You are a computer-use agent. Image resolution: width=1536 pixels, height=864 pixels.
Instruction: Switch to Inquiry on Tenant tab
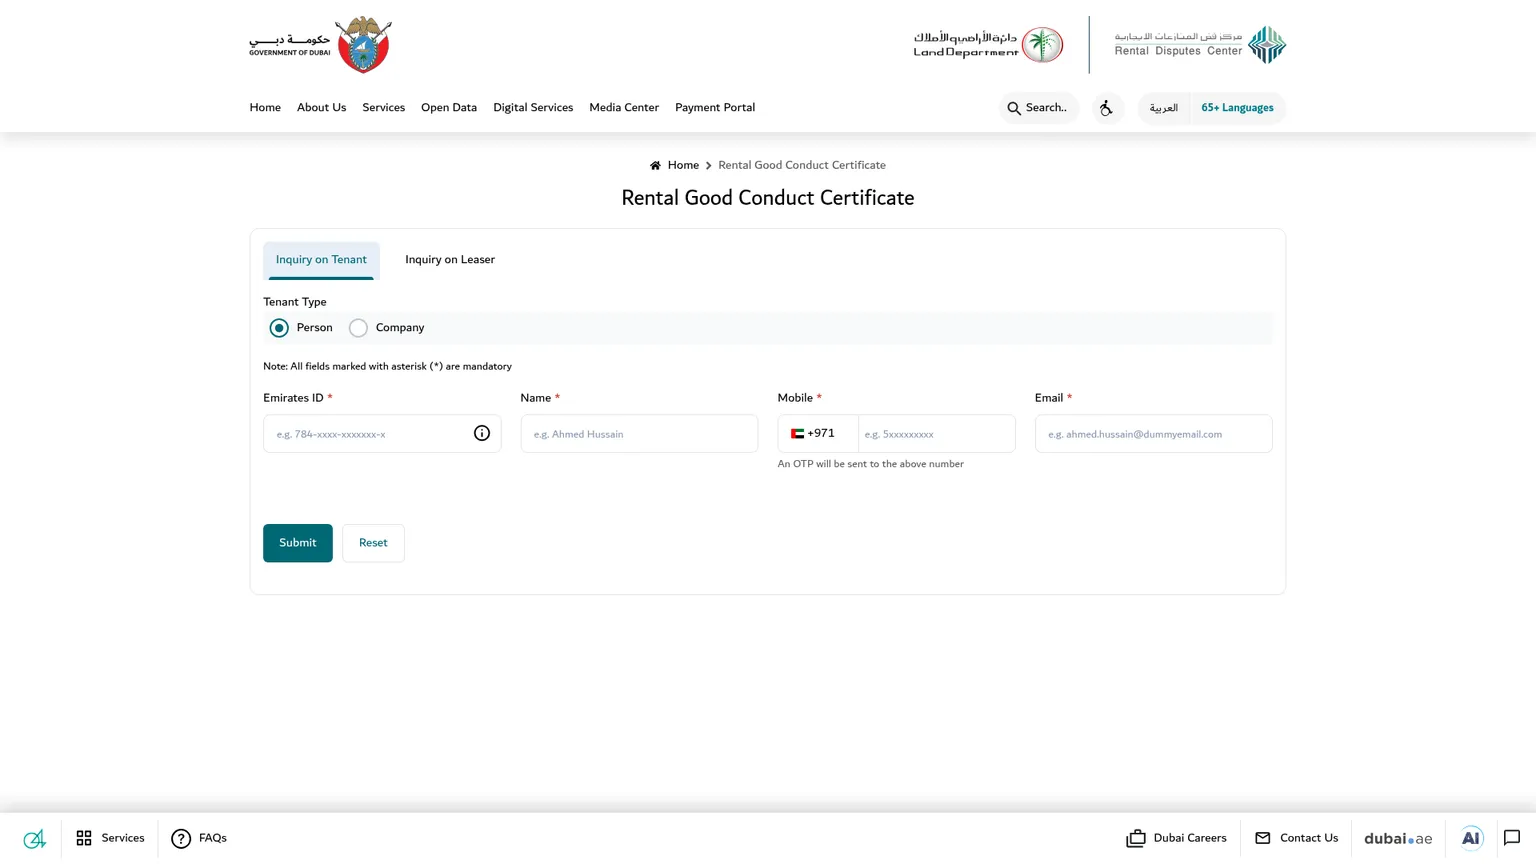(x=321, y=260)
